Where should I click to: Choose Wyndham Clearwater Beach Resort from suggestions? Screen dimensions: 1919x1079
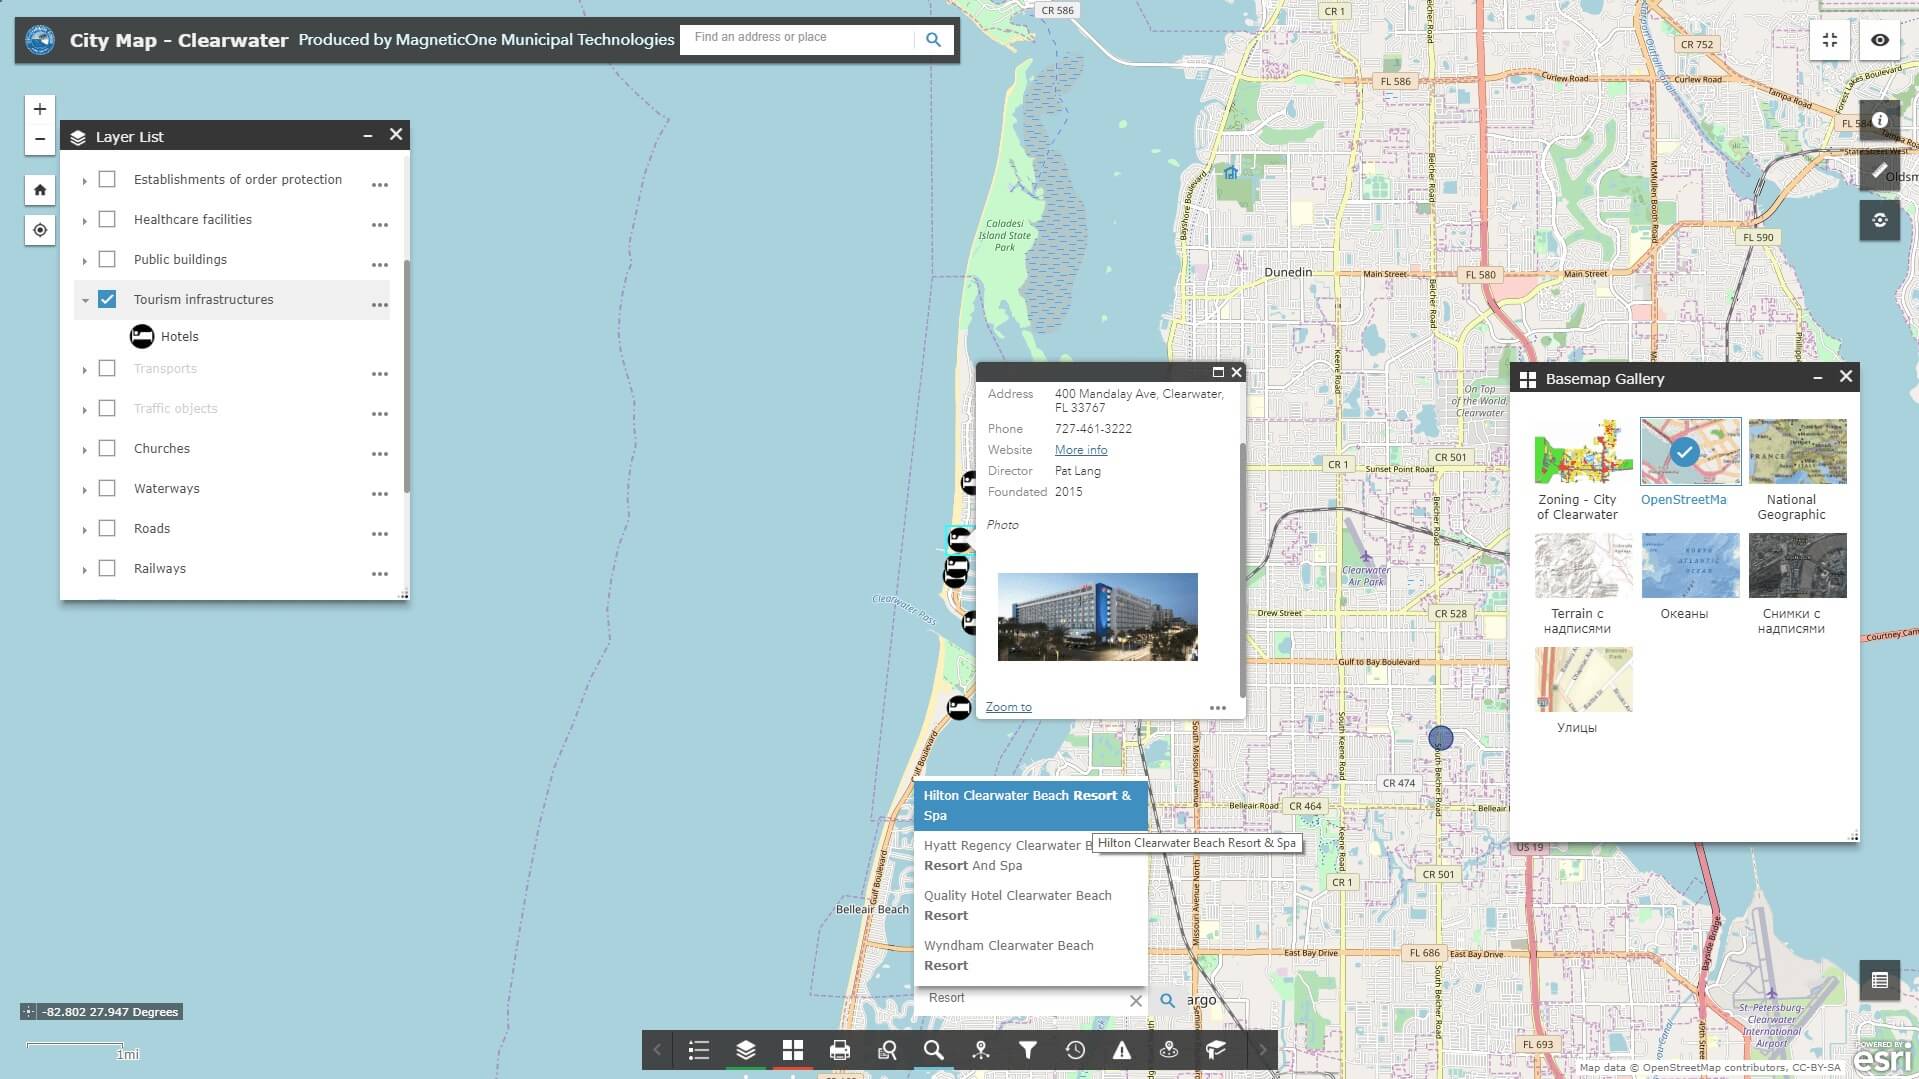pos(1008,955)
